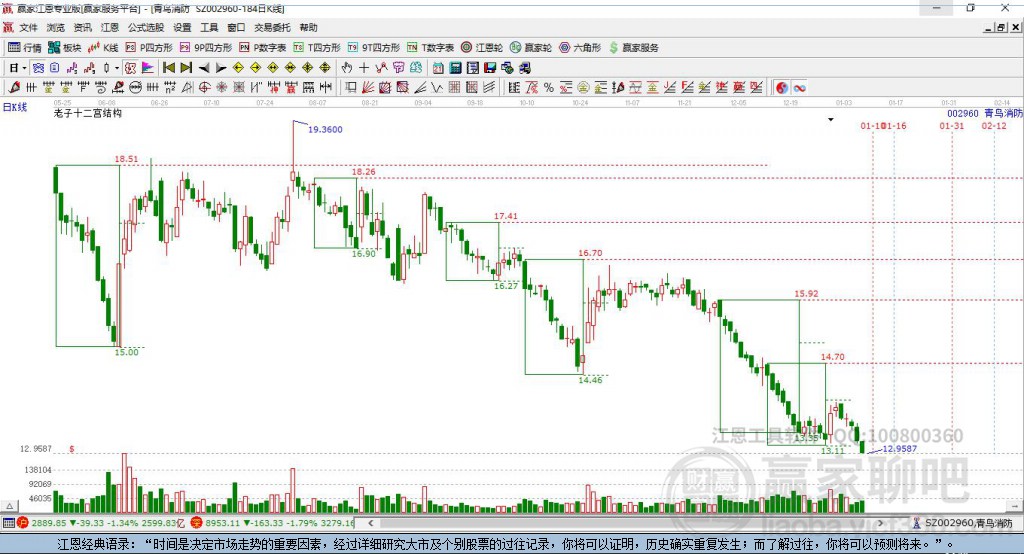Open the 行情 quotes view
The height and width of the screenshot is (554, 1024).
tap(25, 48)
